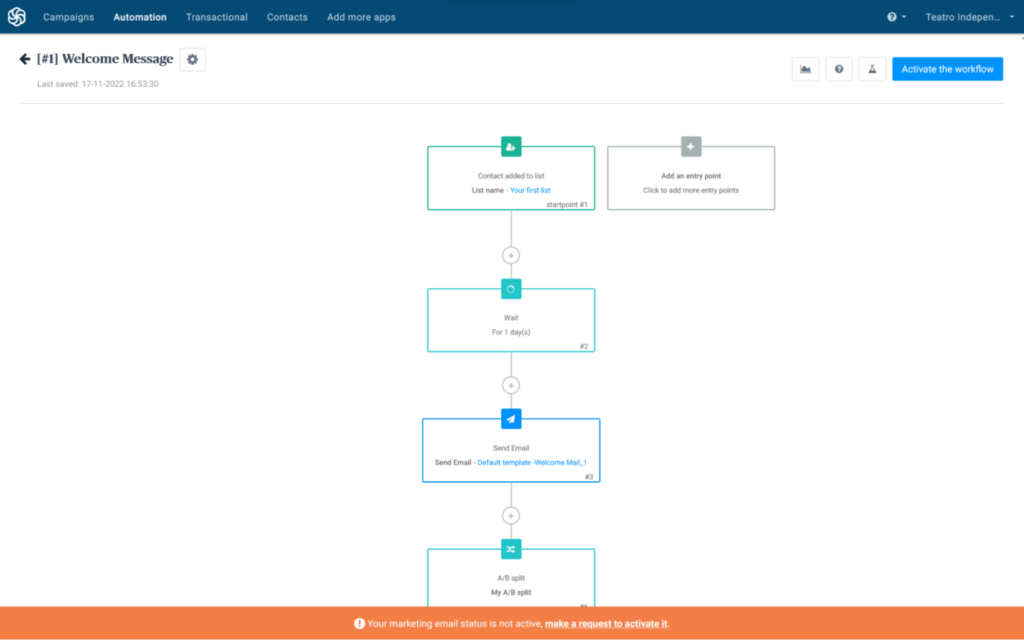The width and height of the screenshot is (1024, 640).
Task: Open the Your first list link
Action: (x=530, y=189)
